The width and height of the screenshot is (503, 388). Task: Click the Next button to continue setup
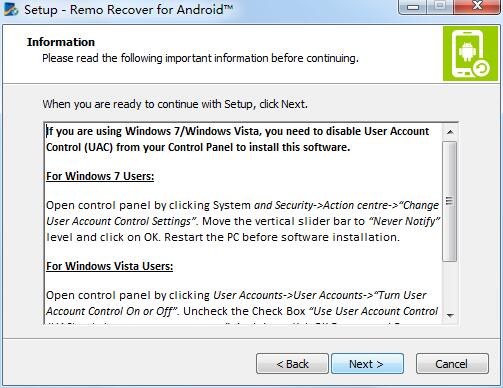pos(367,364)
